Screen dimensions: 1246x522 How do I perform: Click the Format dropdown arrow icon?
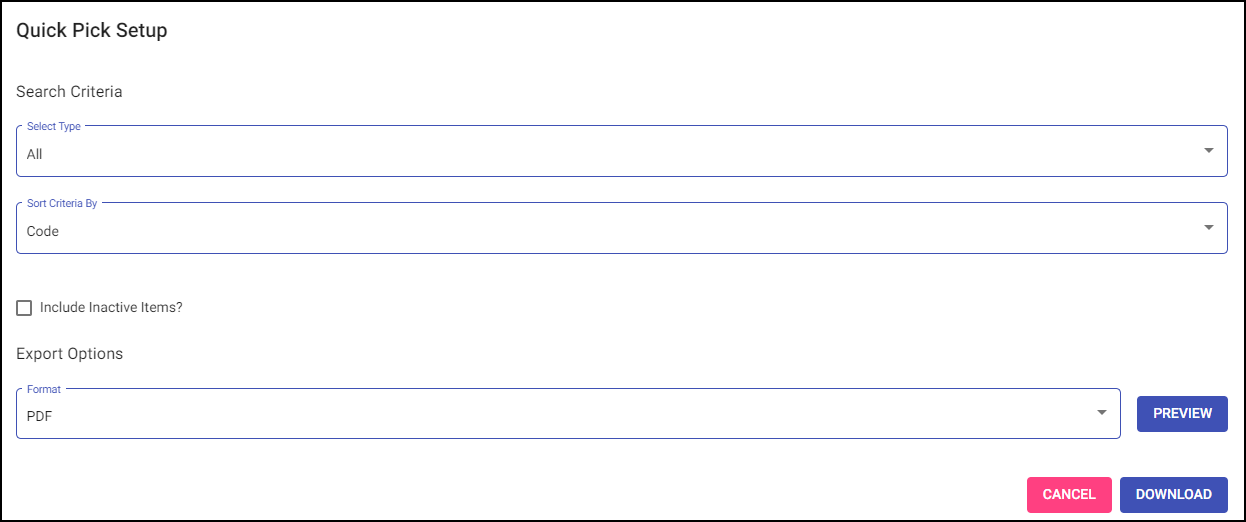tap(1102, 413)
